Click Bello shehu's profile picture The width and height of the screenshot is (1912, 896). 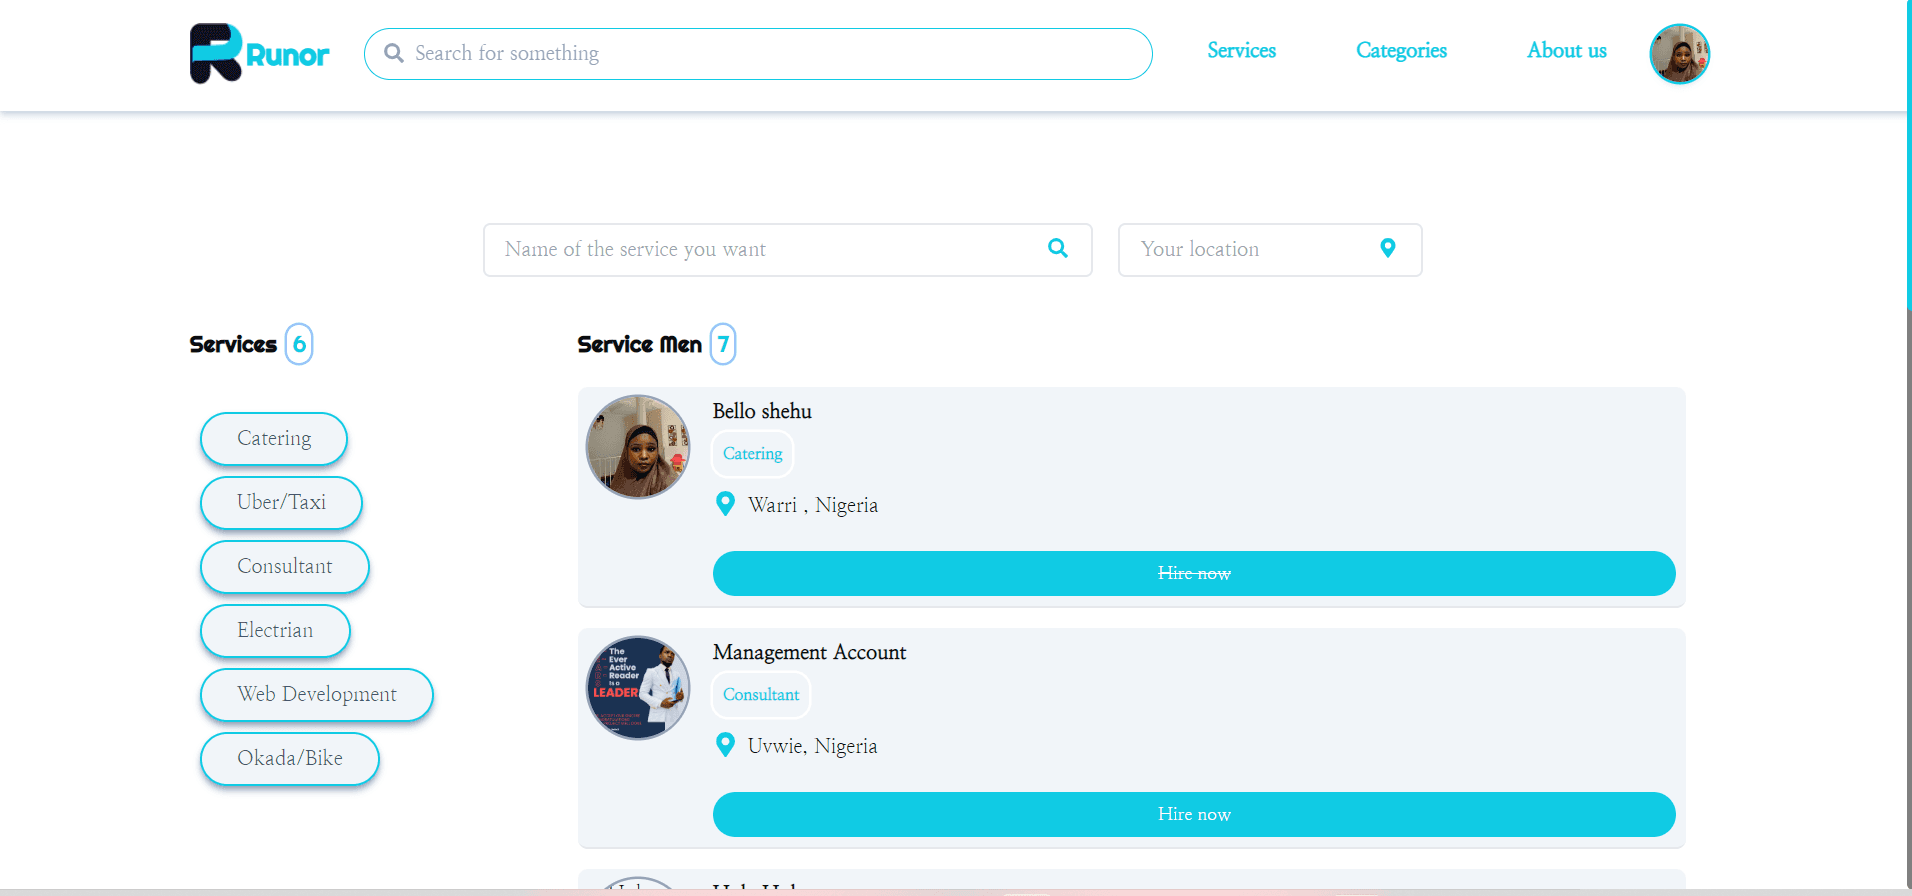pyautogui.click(x=638, y=447)
